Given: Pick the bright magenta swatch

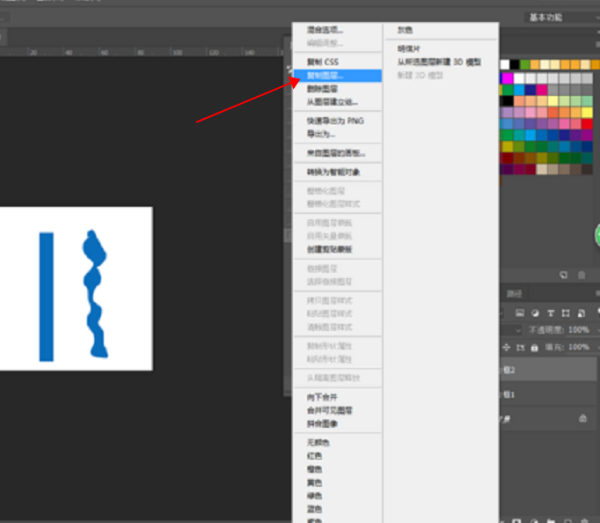Looking at the screenshot, I should pos(507,78).
